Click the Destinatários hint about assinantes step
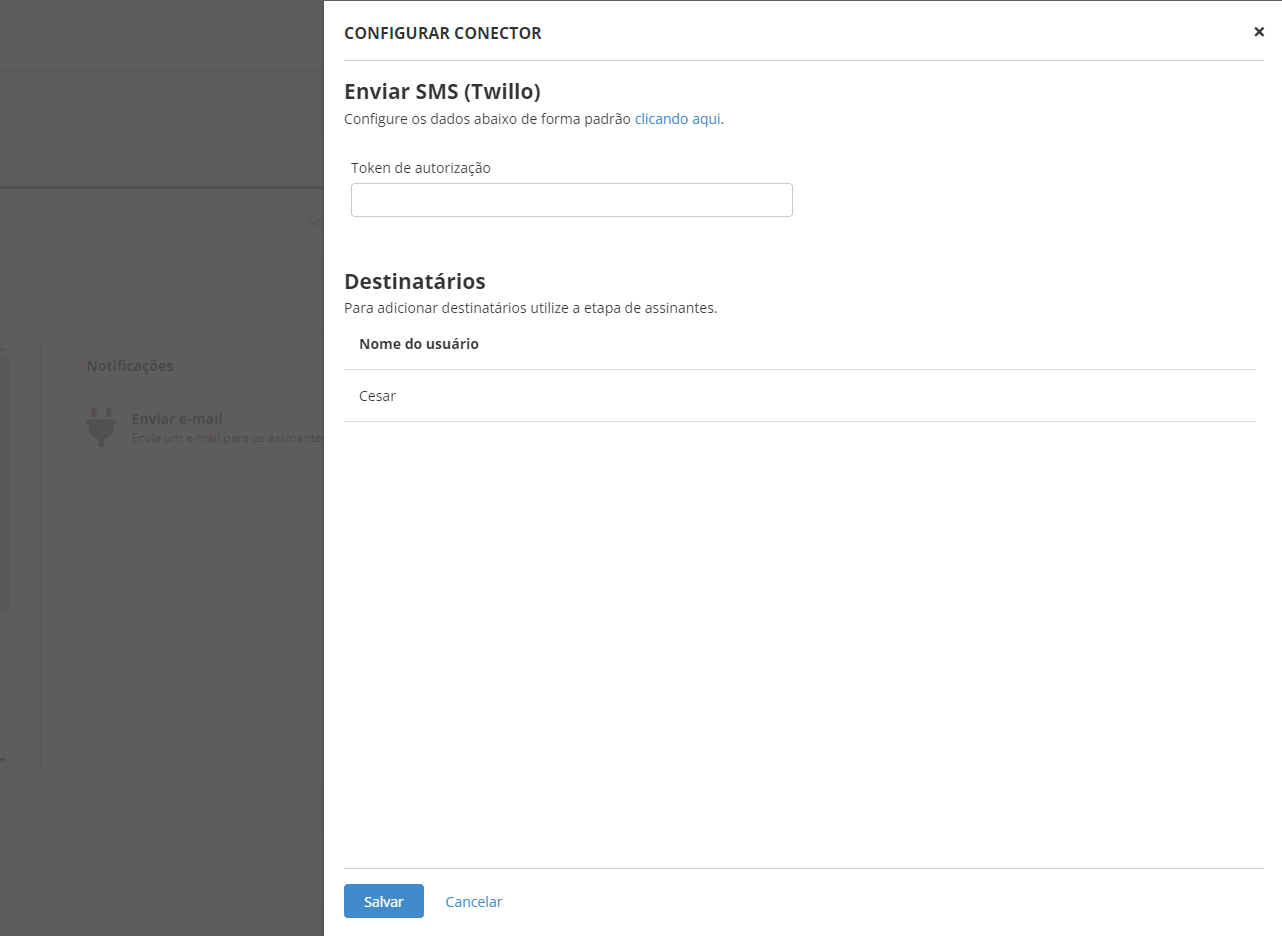 530,308
